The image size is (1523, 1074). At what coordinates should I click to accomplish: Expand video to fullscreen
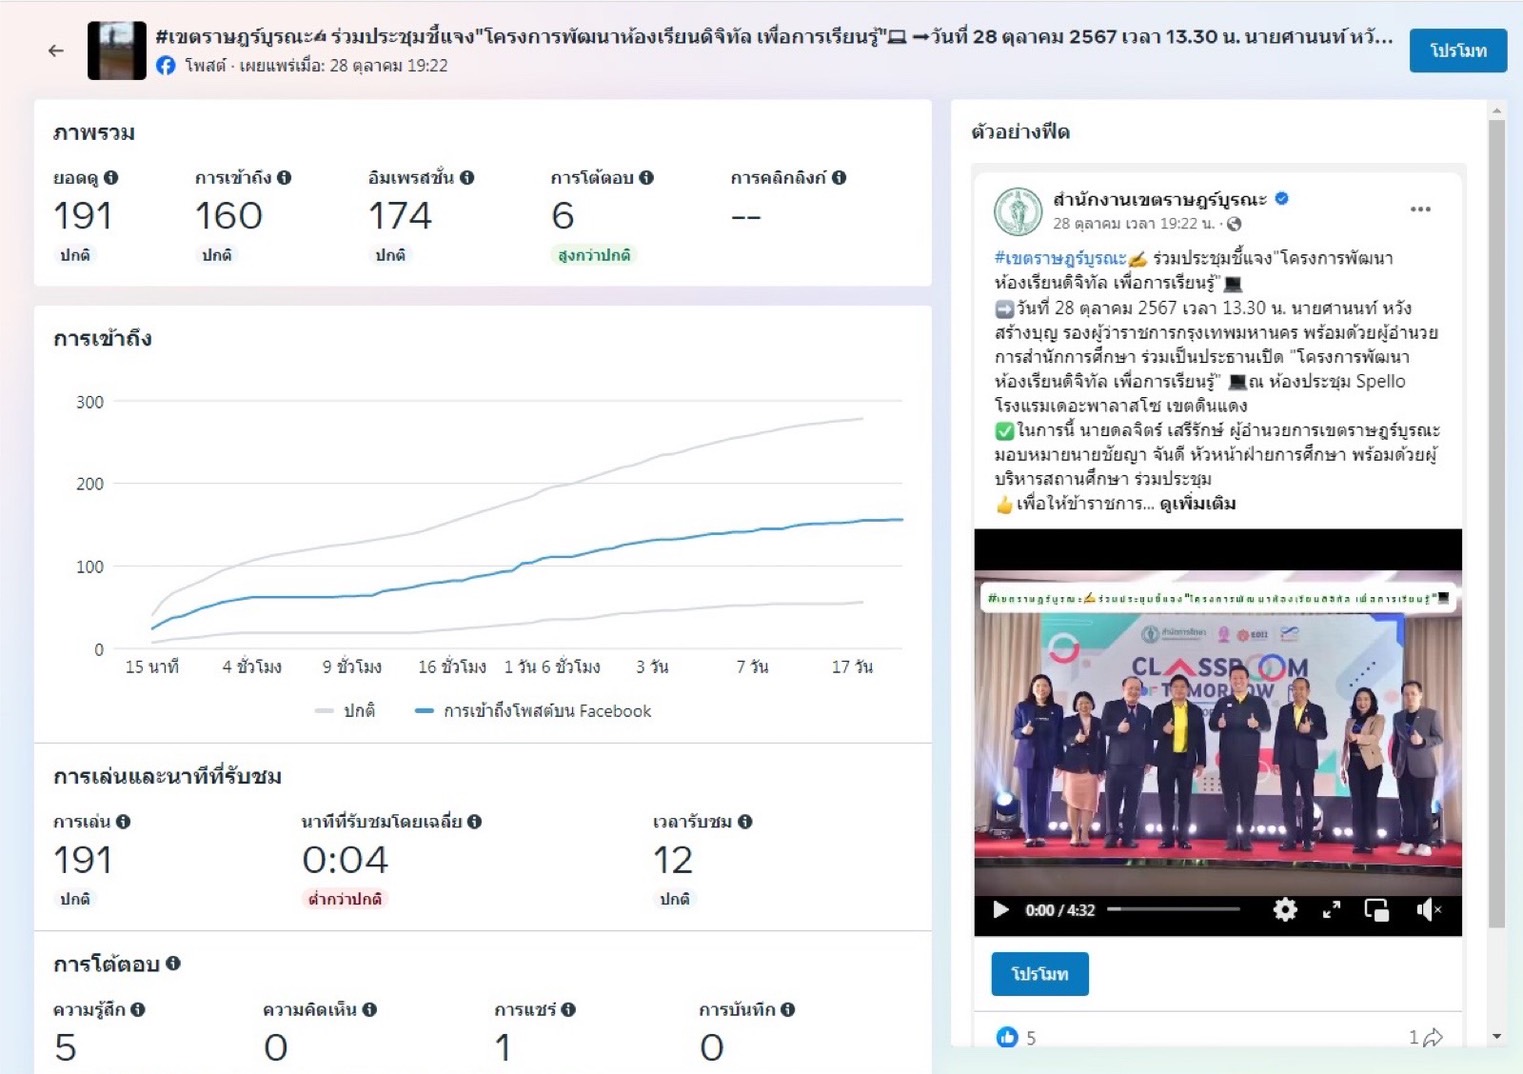[1331, 909]
